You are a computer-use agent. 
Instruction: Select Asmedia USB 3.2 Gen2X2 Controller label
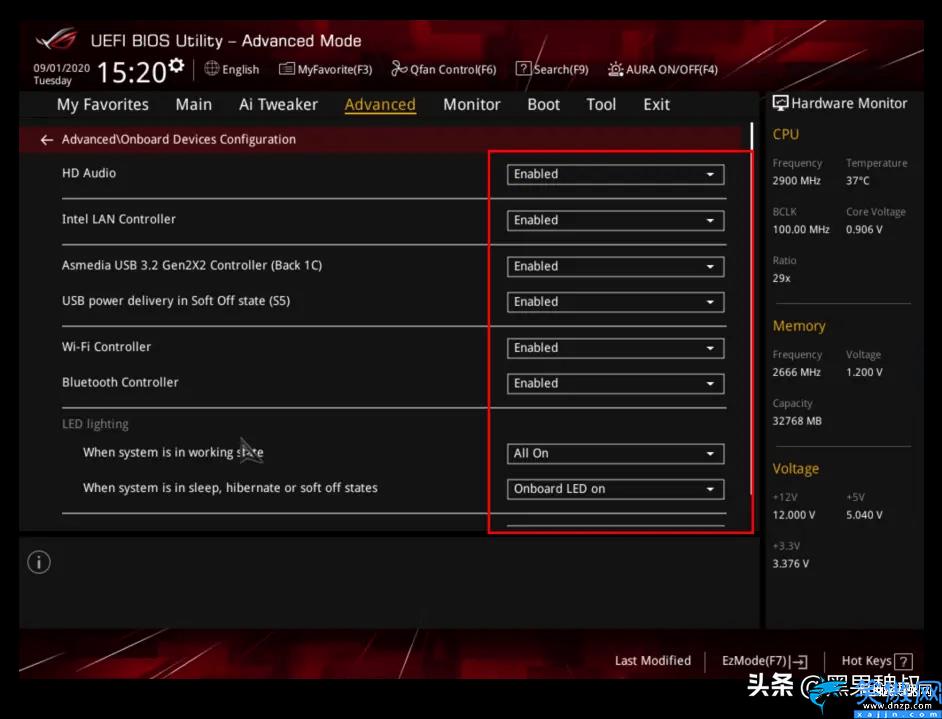(x=192, y=265)
